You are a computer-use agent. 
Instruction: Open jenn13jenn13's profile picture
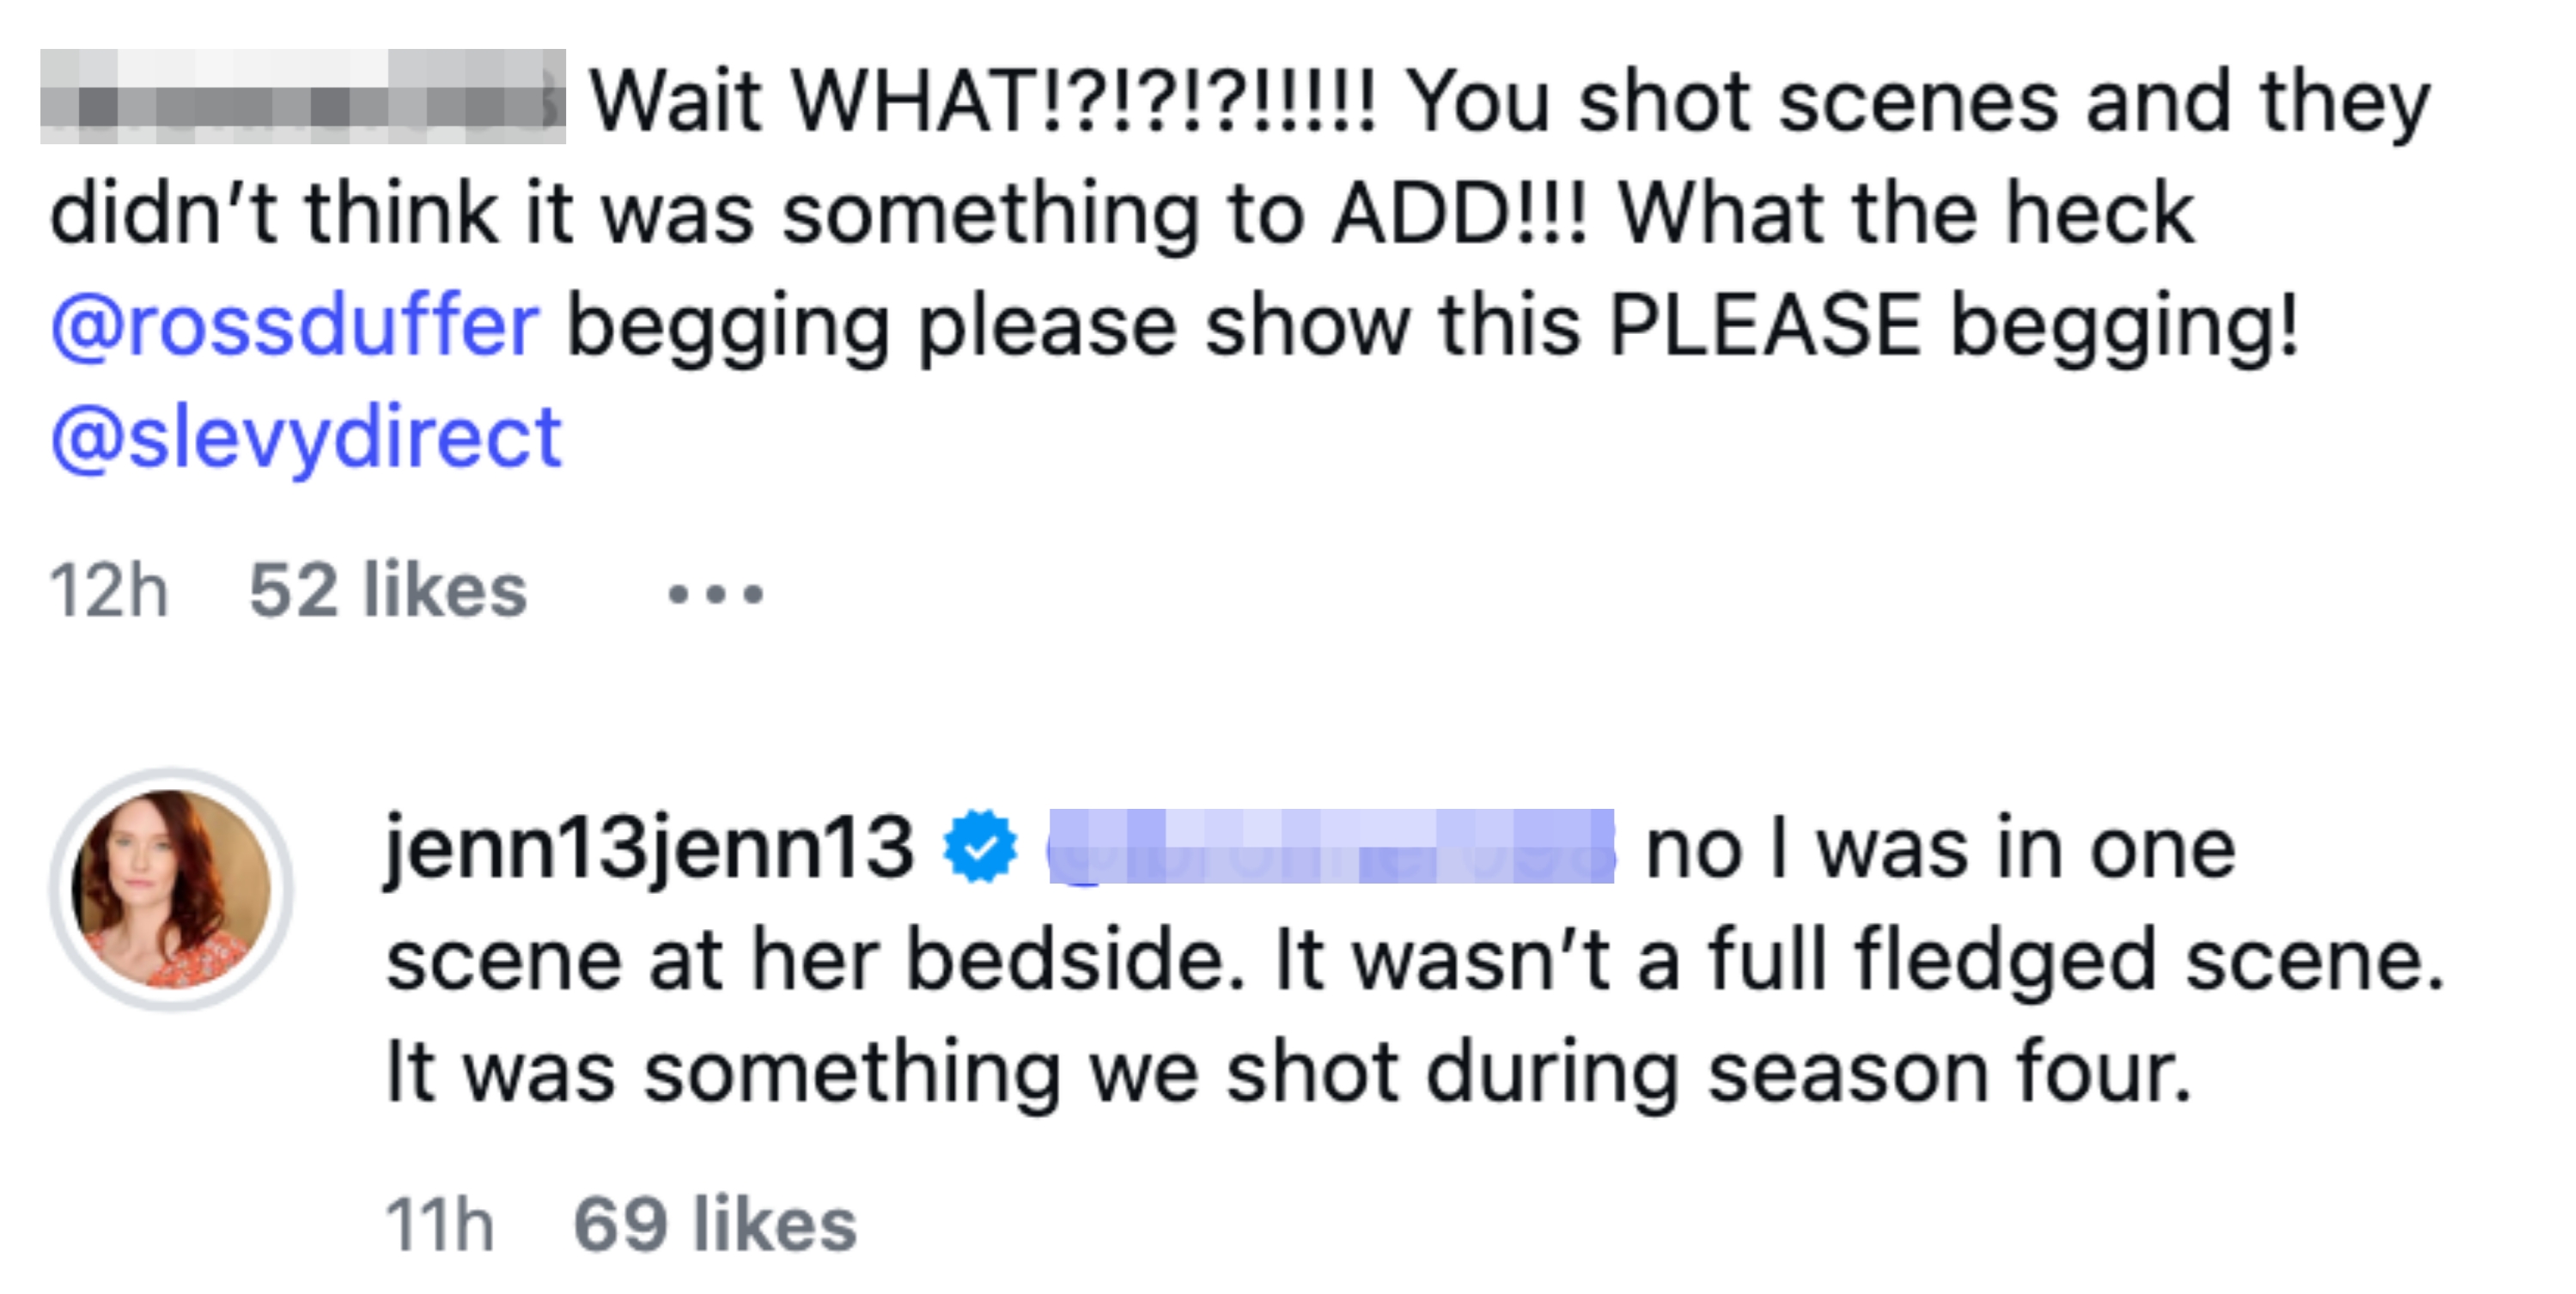[x=171, y=888]
